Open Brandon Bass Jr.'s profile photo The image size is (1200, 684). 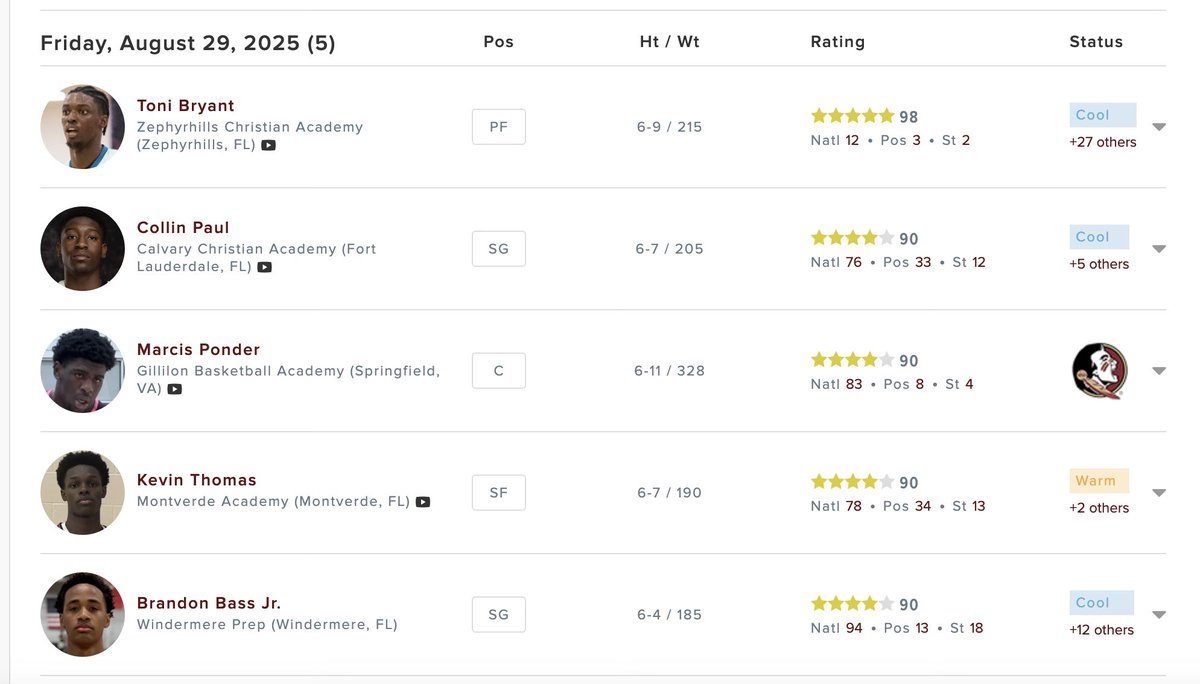(83, 615)
